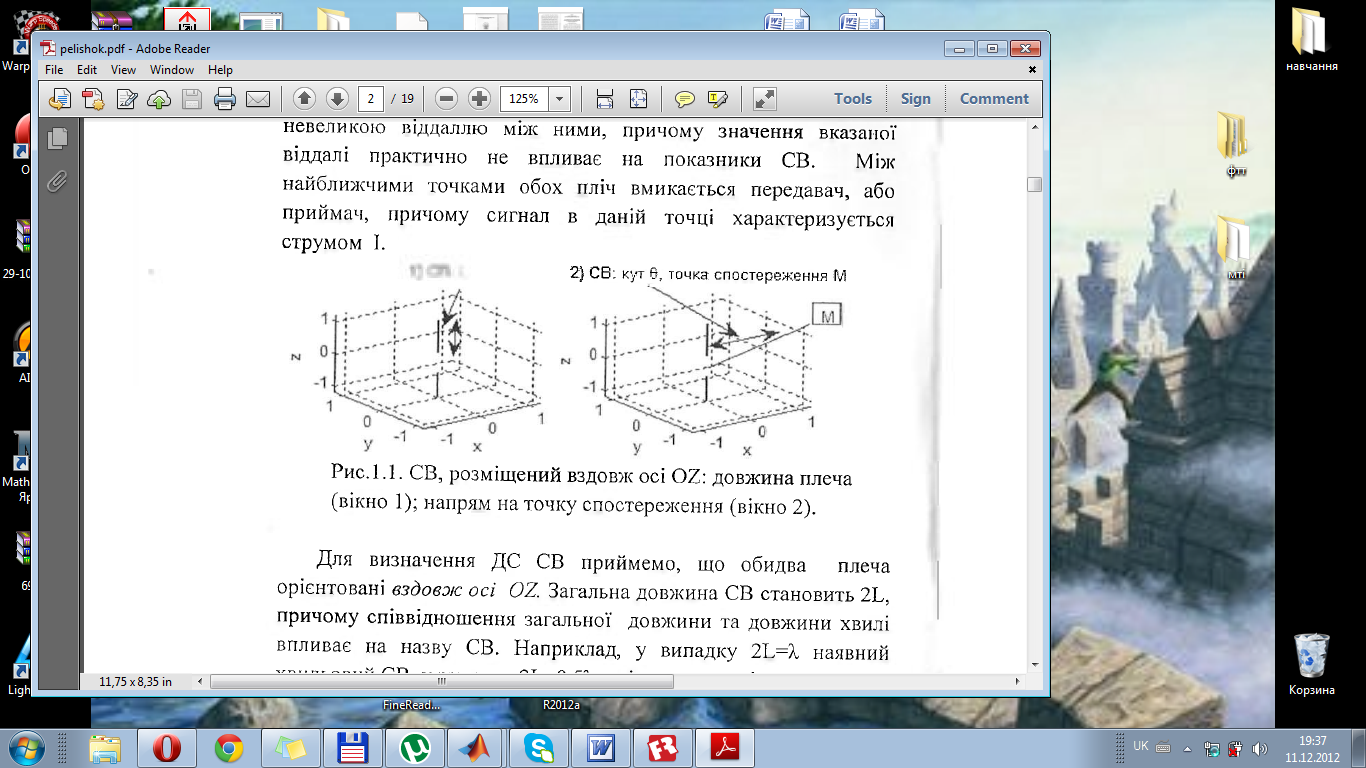Viewport: 1366px width, 768px height.
Task: Open the фтт folder on desktop
Action: coord(1236,144)
